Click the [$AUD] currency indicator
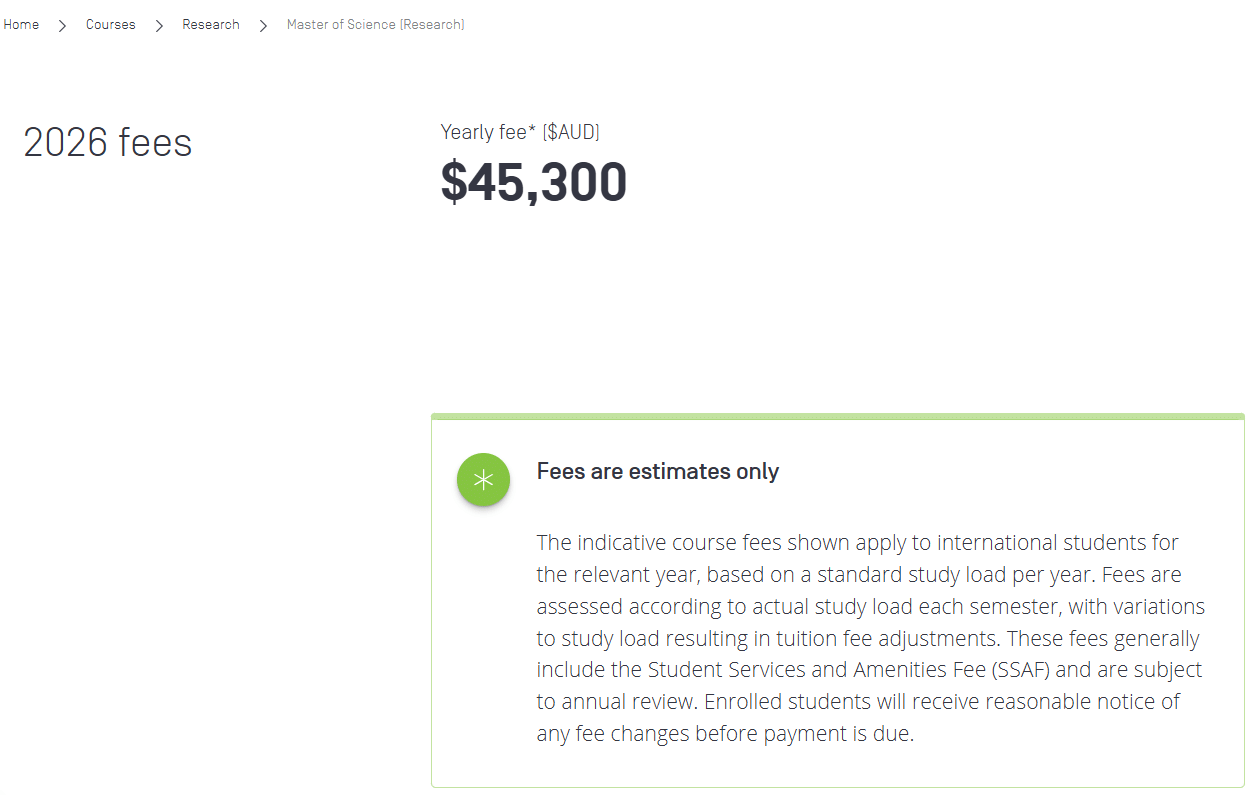The height and width of the screenshot is (795, 1258). pos(571,132)
